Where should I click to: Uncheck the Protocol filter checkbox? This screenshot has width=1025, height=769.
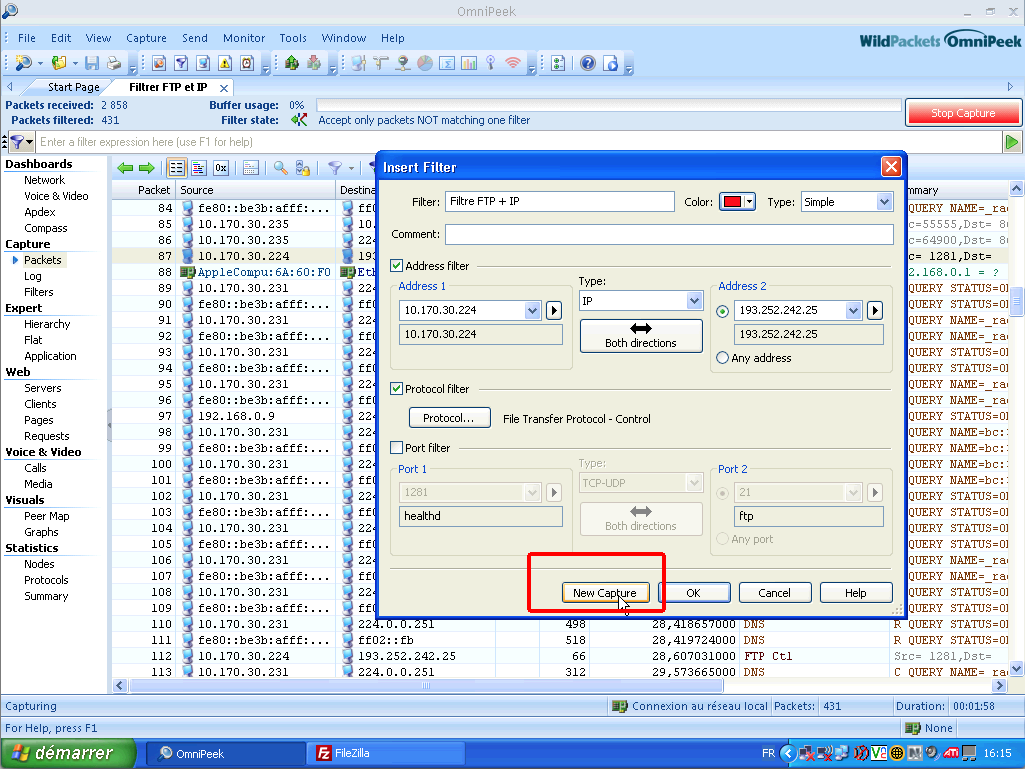(x=396, y=388)
